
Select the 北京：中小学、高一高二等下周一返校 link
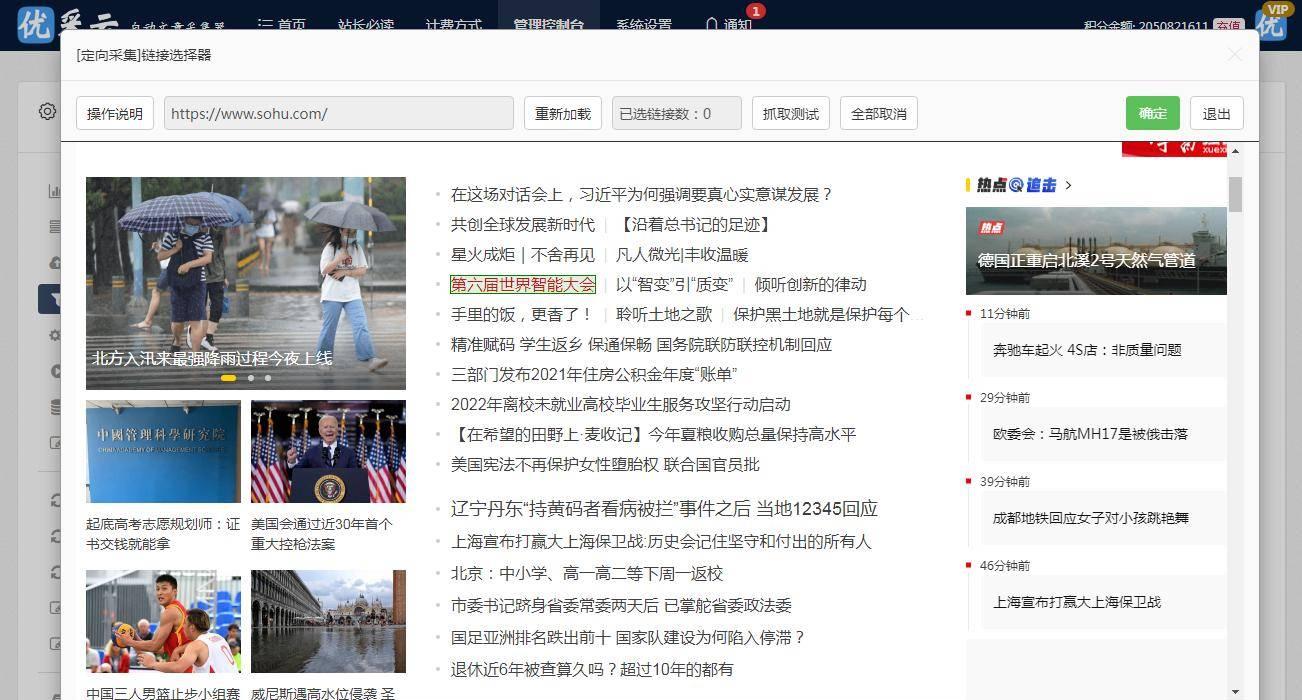(587, 573)
